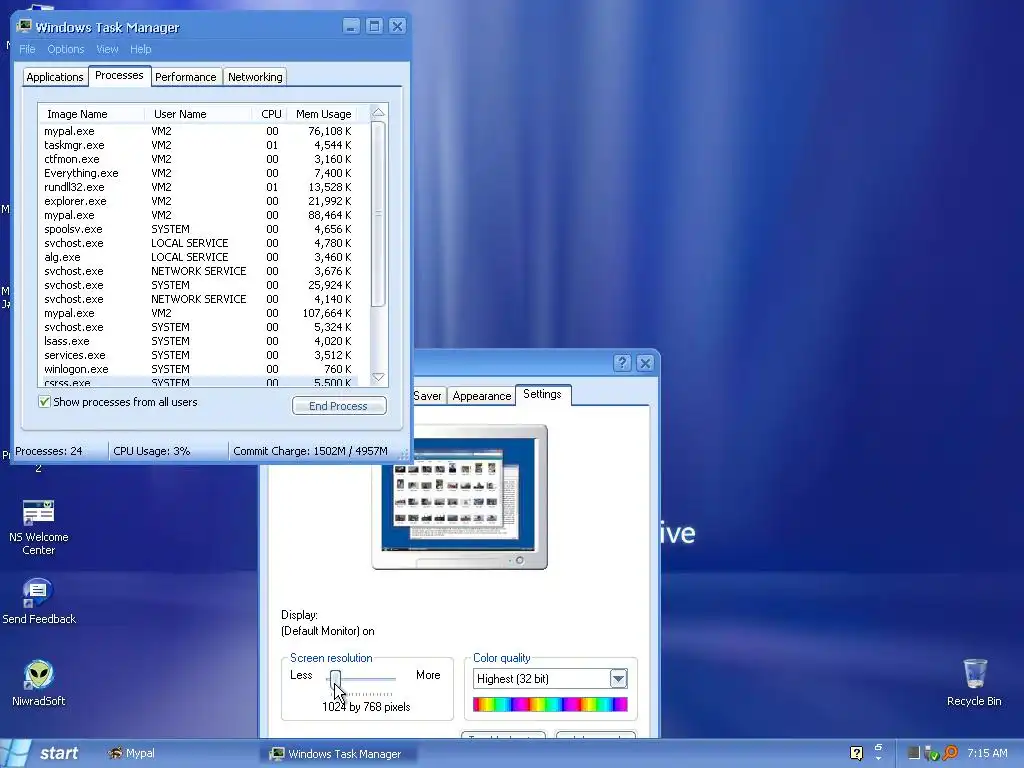Image resolution: width=1024 pixels, height=768 pixels.
Task: Select the spoolsv.exe process row
Action: tap(199, 229)
